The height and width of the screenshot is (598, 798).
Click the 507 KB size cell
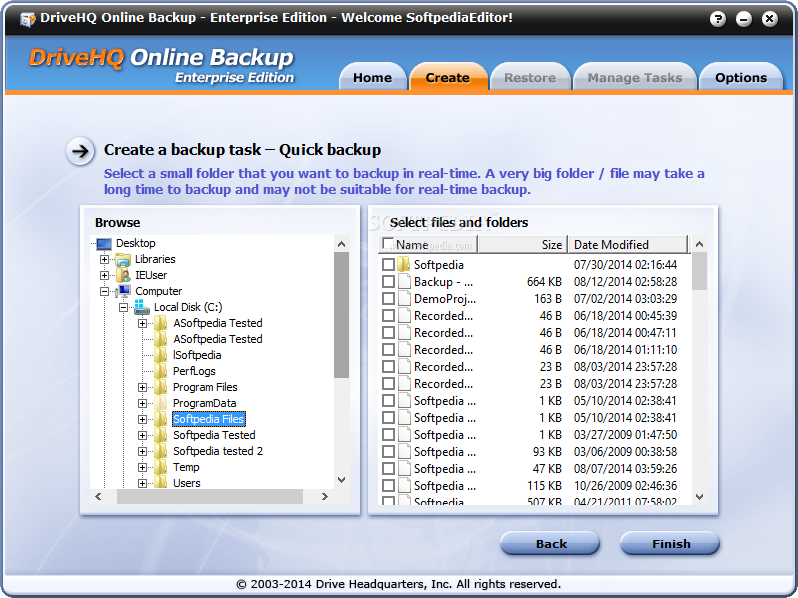click(x=544, y=501)
